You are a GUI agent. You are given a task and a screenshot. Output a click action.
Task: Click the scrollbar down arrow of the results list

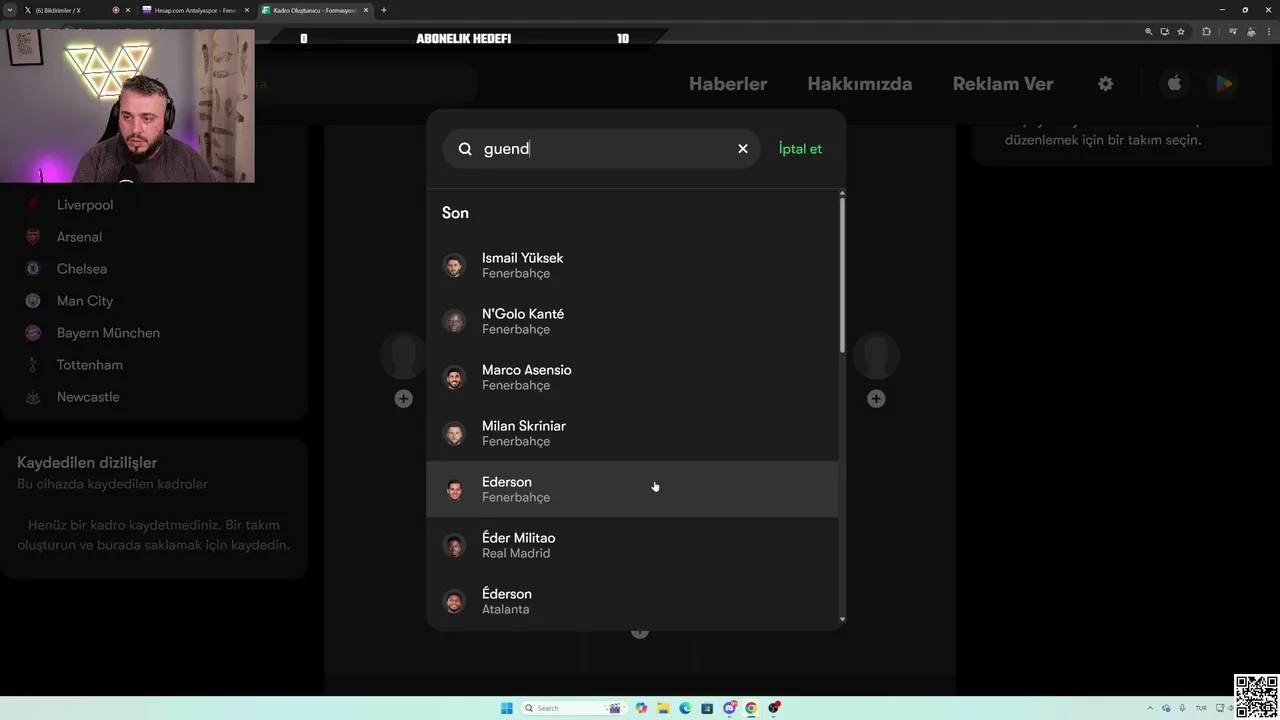(842, 620)
